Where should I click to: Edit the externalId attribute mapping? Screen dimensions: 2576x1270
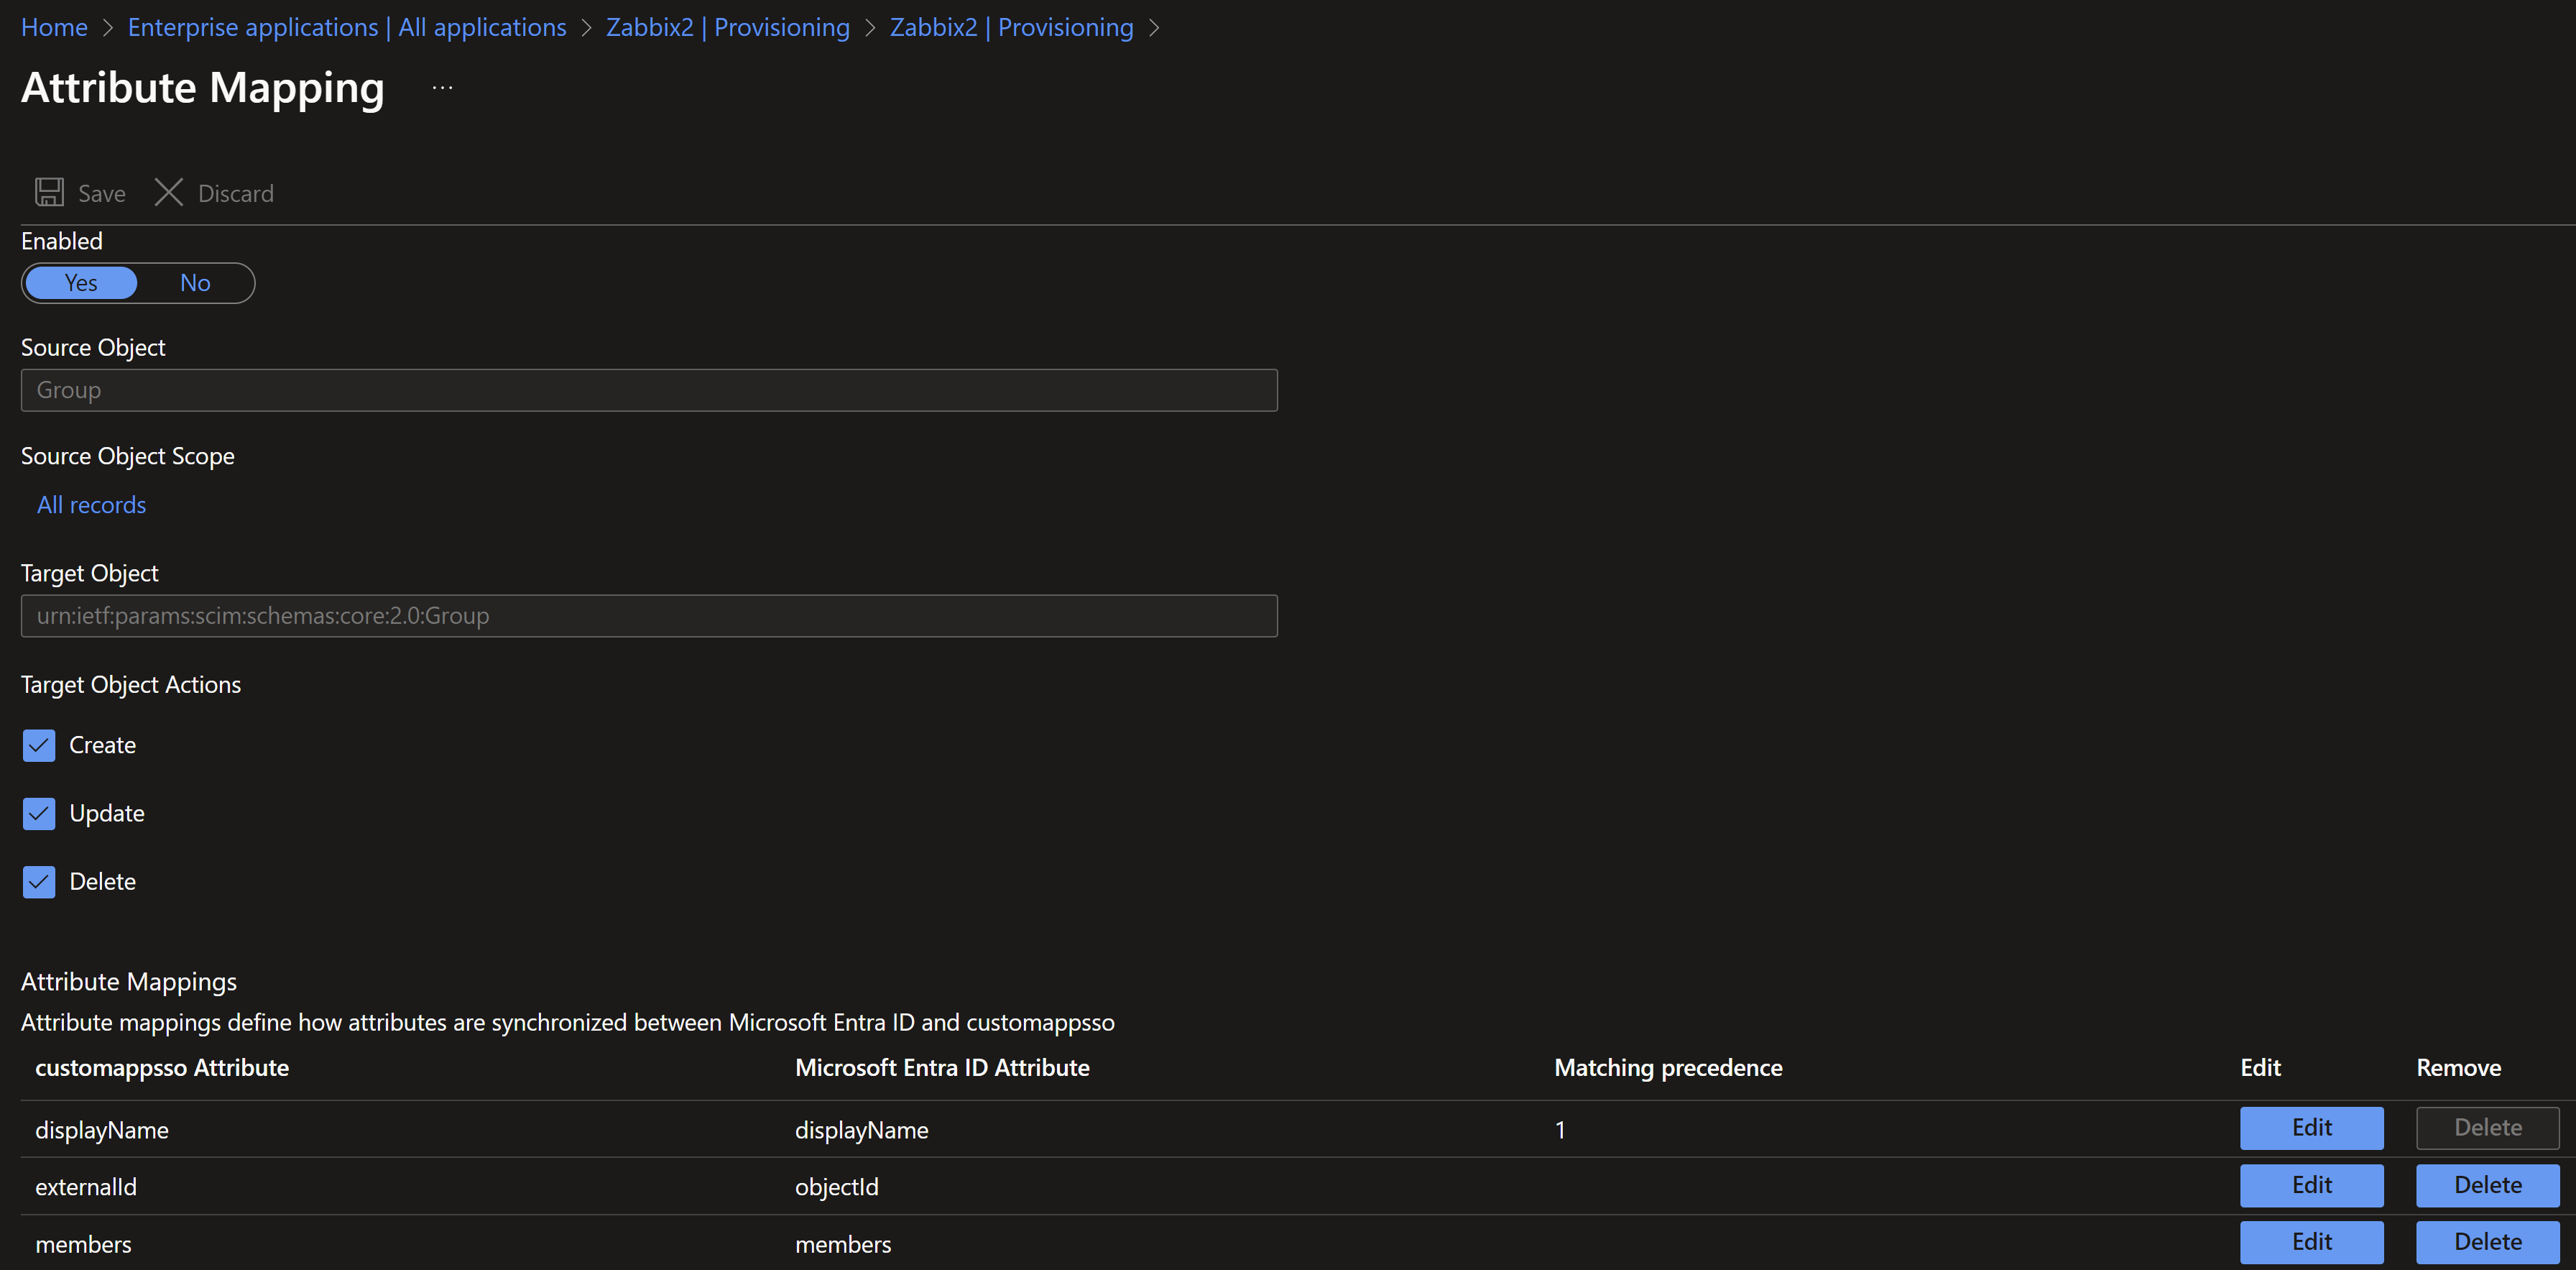pyautogui.click(x=2311, y=1185)
